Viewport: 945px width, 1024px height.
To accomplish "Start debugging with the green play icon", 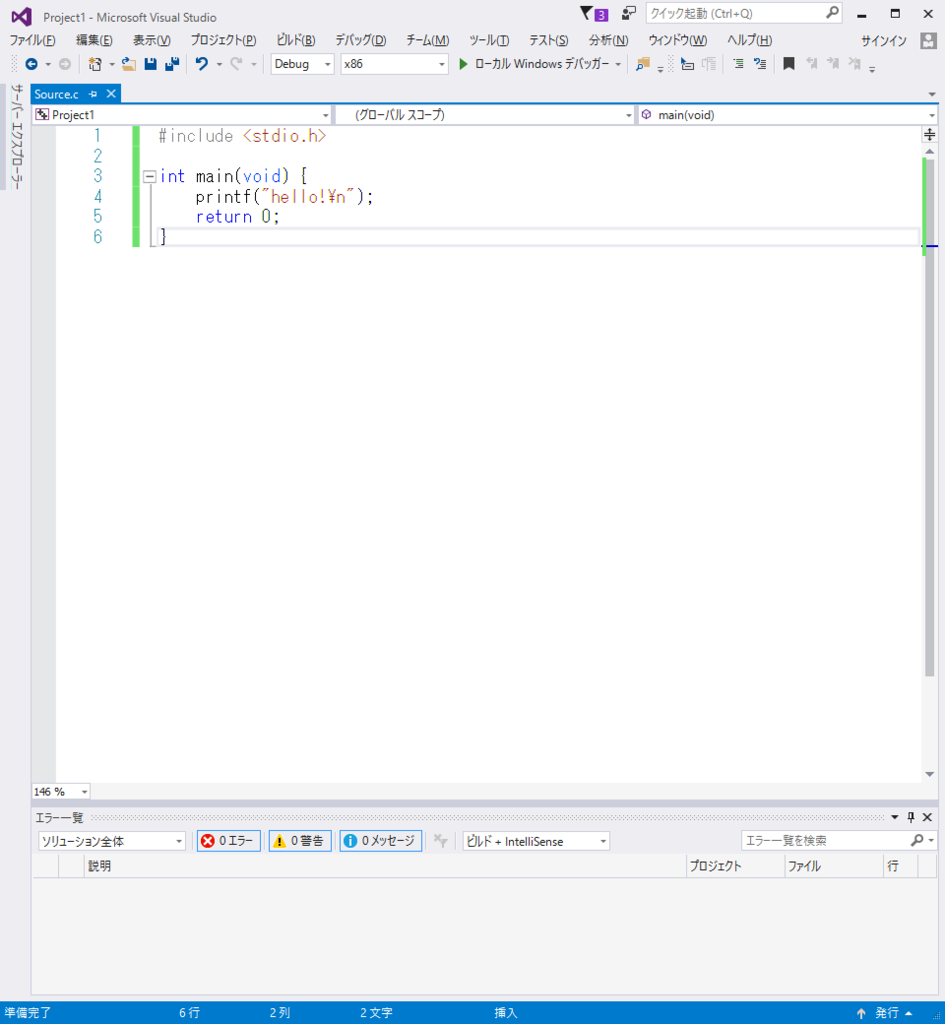I will point(463,64).
